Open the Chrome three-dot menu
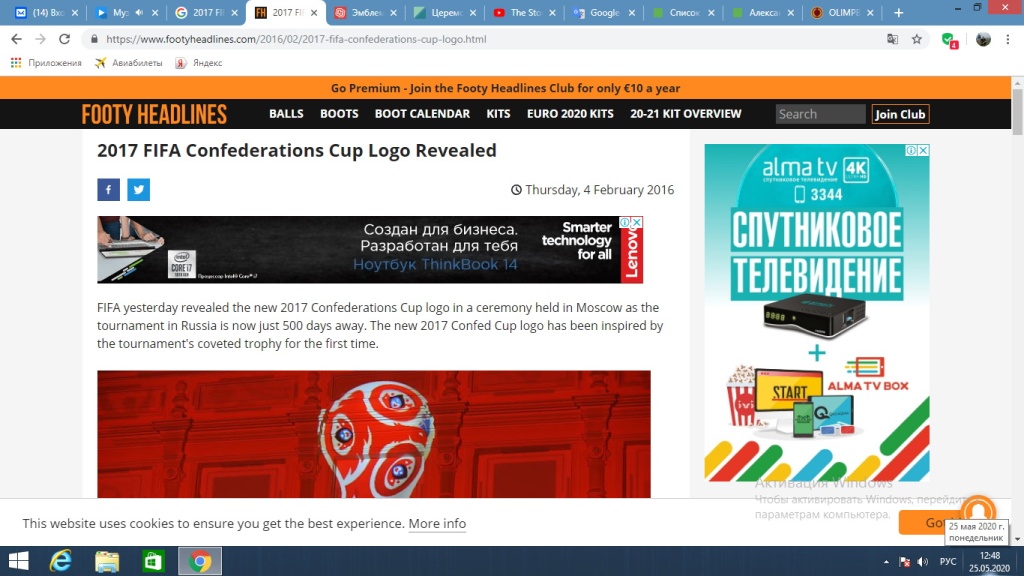This screenshot has width=1024, height=576. click(x=1008, y=39)
